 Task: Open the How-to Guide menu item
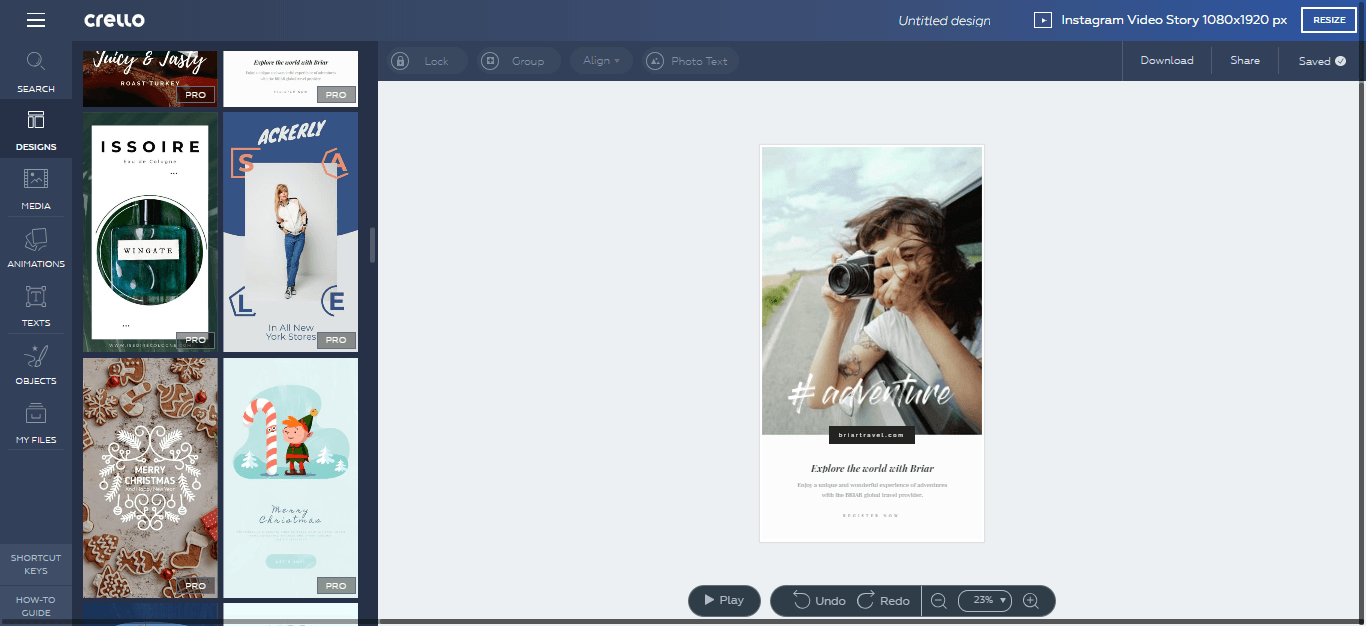36,605
